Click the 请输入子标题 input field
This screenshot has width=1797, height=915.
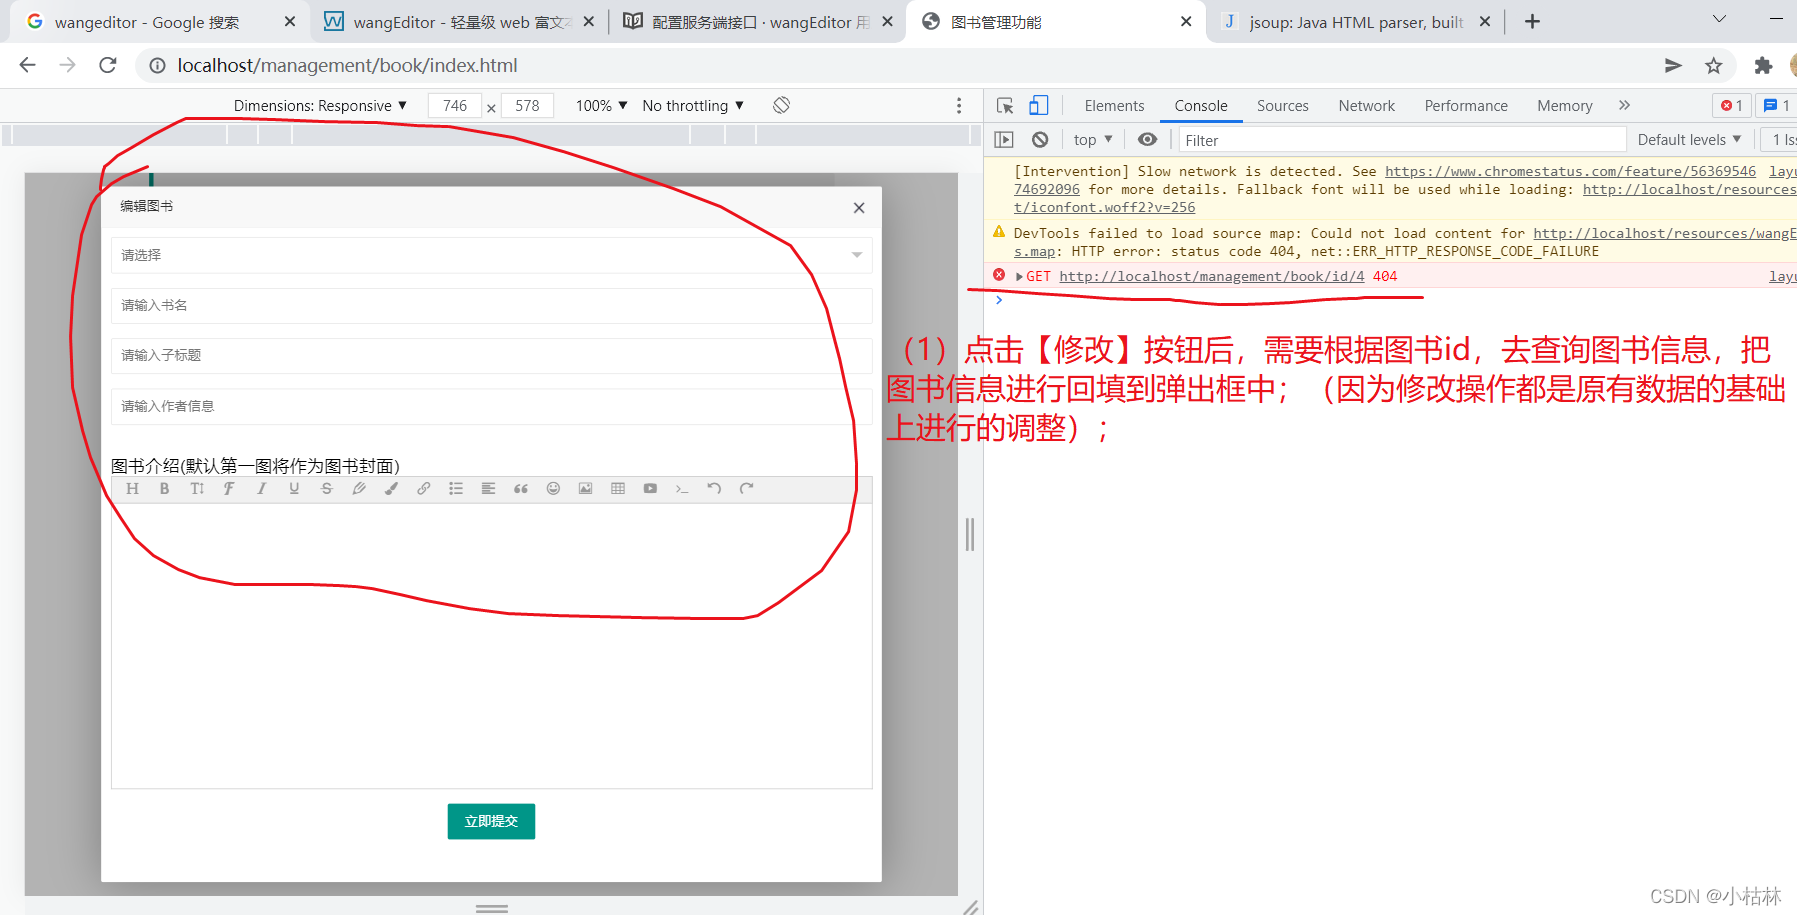point(491,355)
